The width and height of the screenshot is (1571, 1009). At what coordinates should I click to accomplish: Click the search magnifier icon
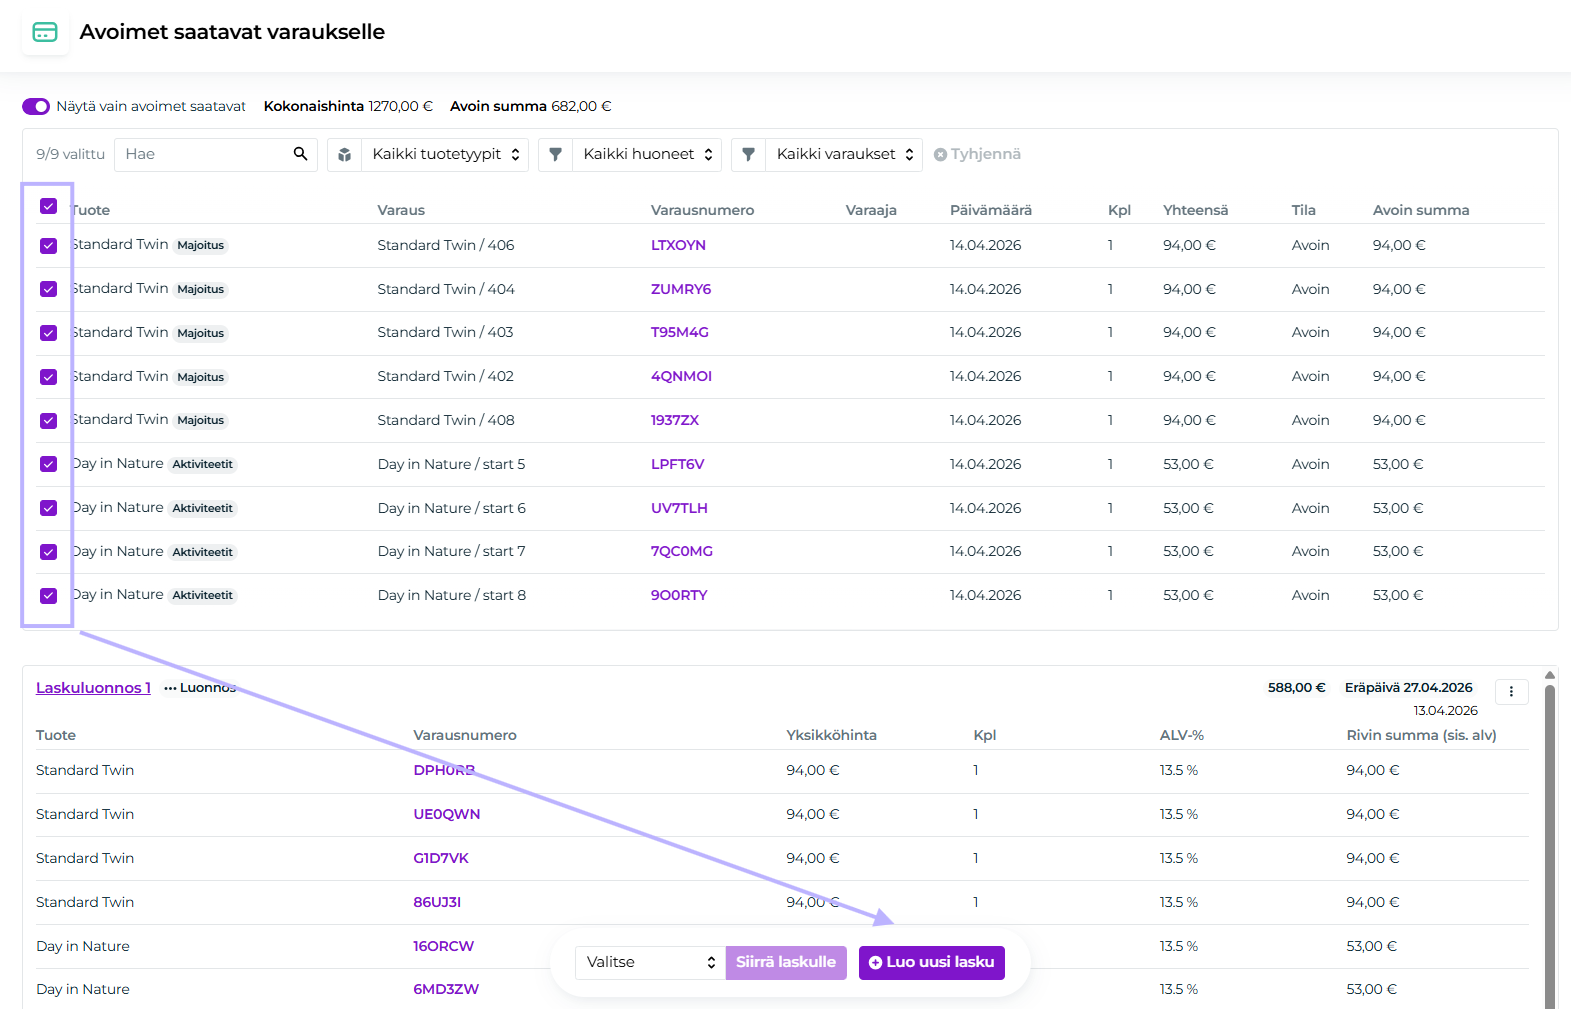pyautogui.click(x=300, y=154)
